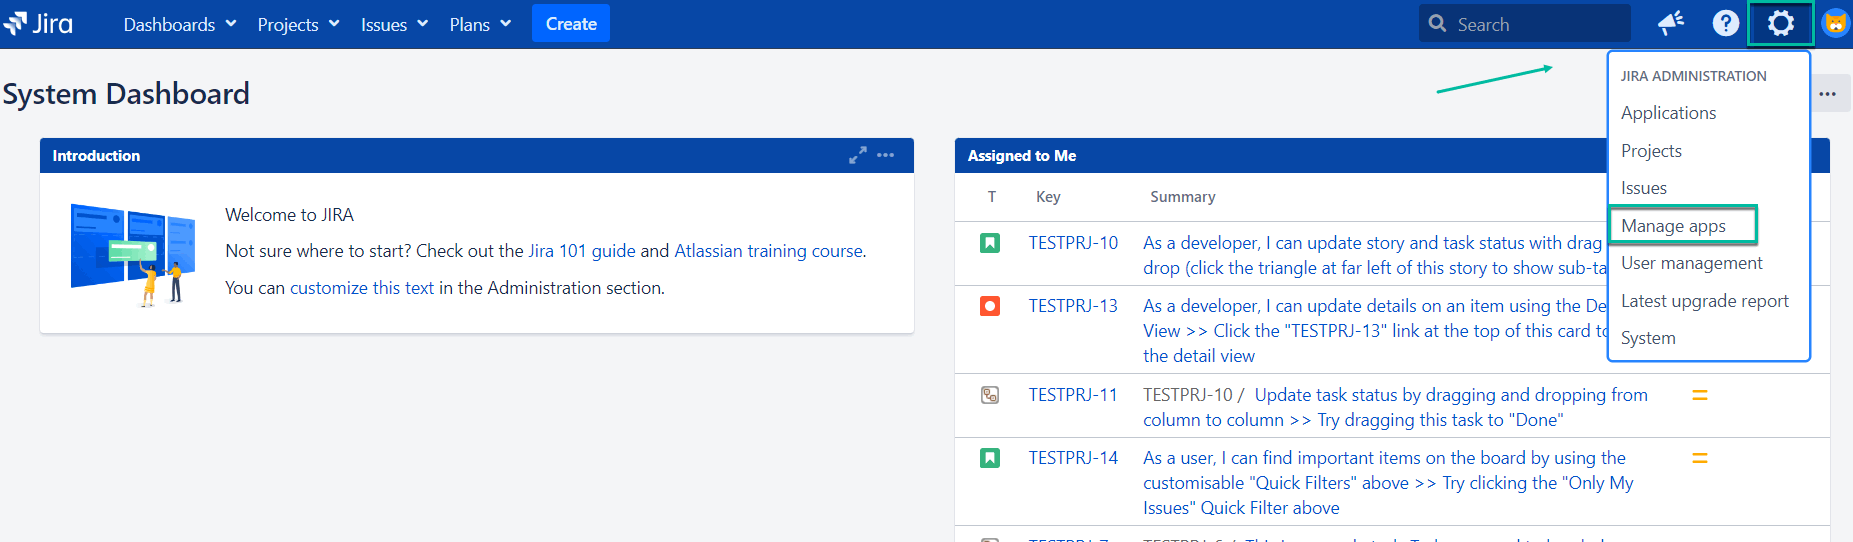Click the T column header
The width and height of the screenshot is (1853, 542).
(x=992, y=197)
